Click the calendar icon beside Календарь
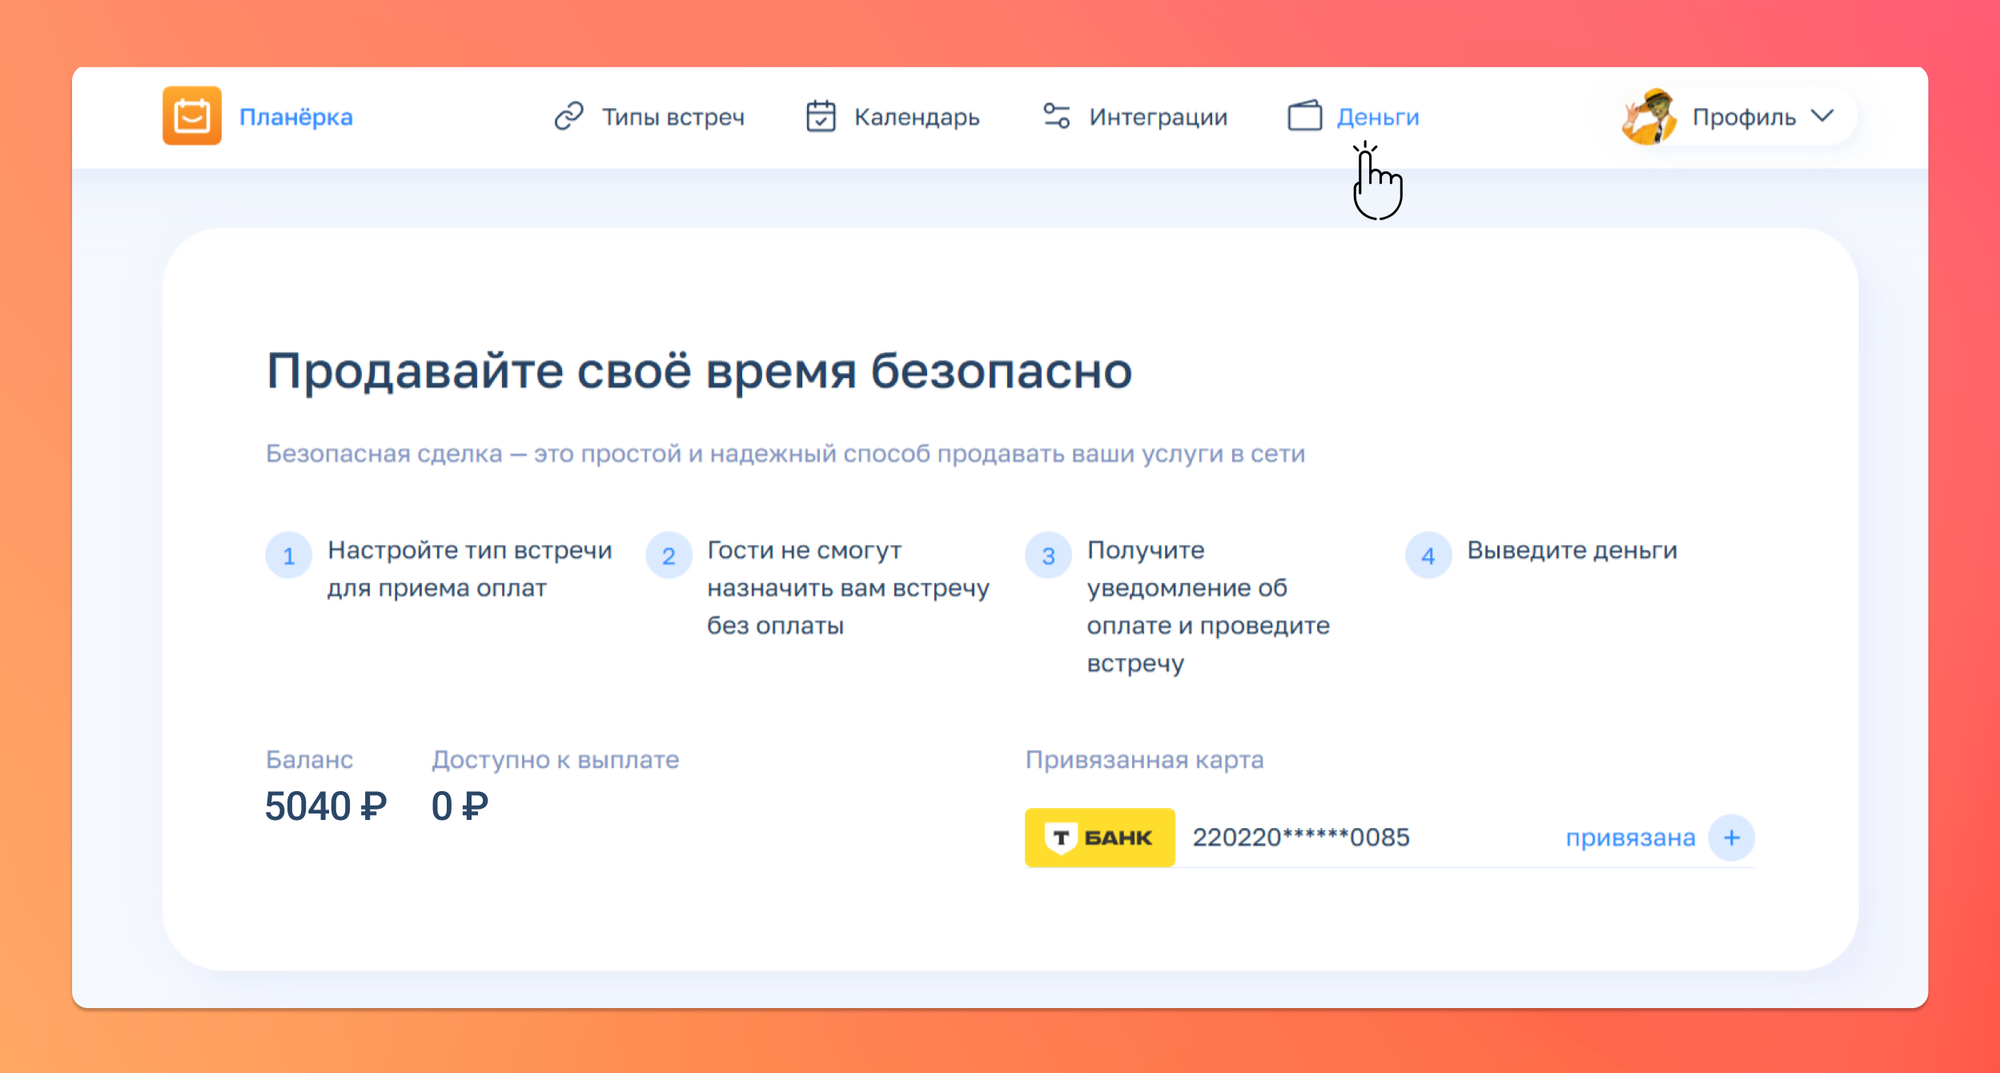 (821, 117)
